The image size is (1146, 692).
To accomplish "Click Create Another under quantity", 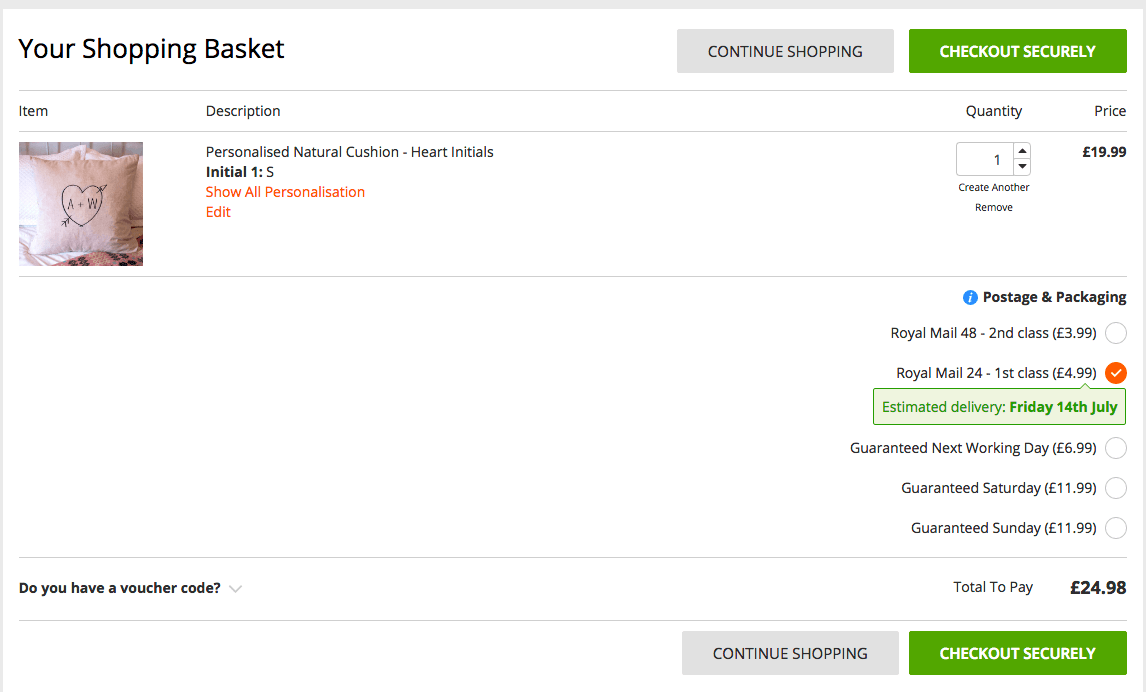I will tap(993, 187).
